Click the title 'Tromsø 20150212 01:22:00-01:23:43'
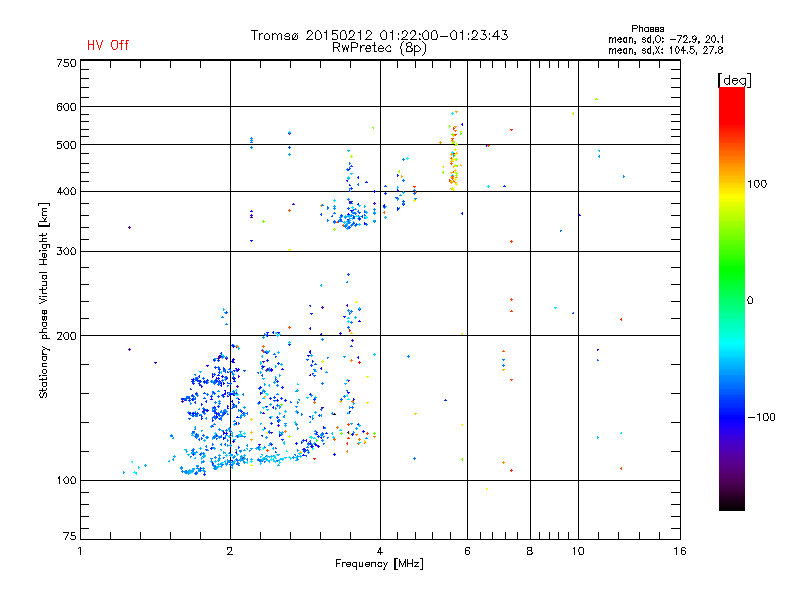The width and height of the screenshot is (800, 600). click(379, 35)
